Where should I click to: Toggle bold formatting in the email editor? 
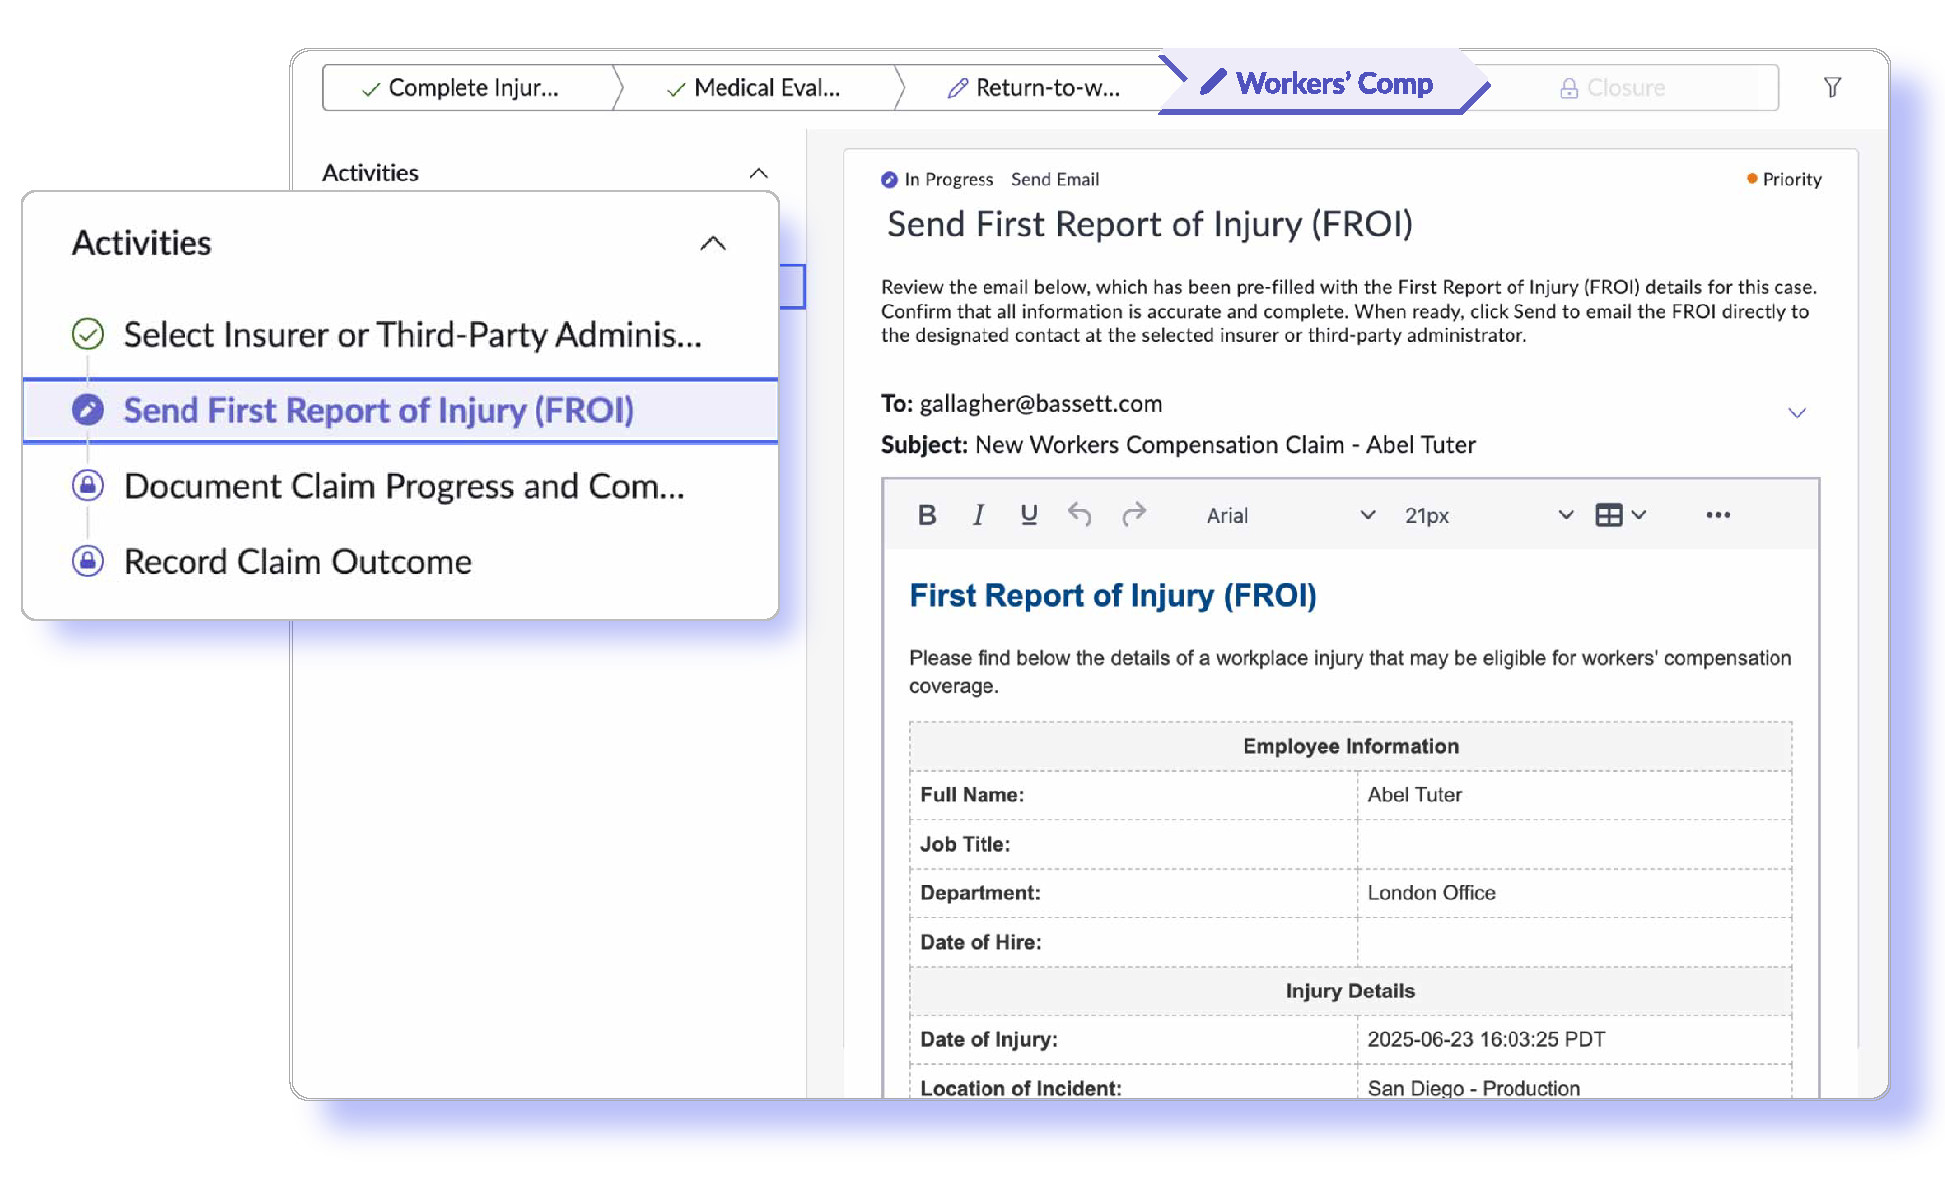tap(926, 515)
